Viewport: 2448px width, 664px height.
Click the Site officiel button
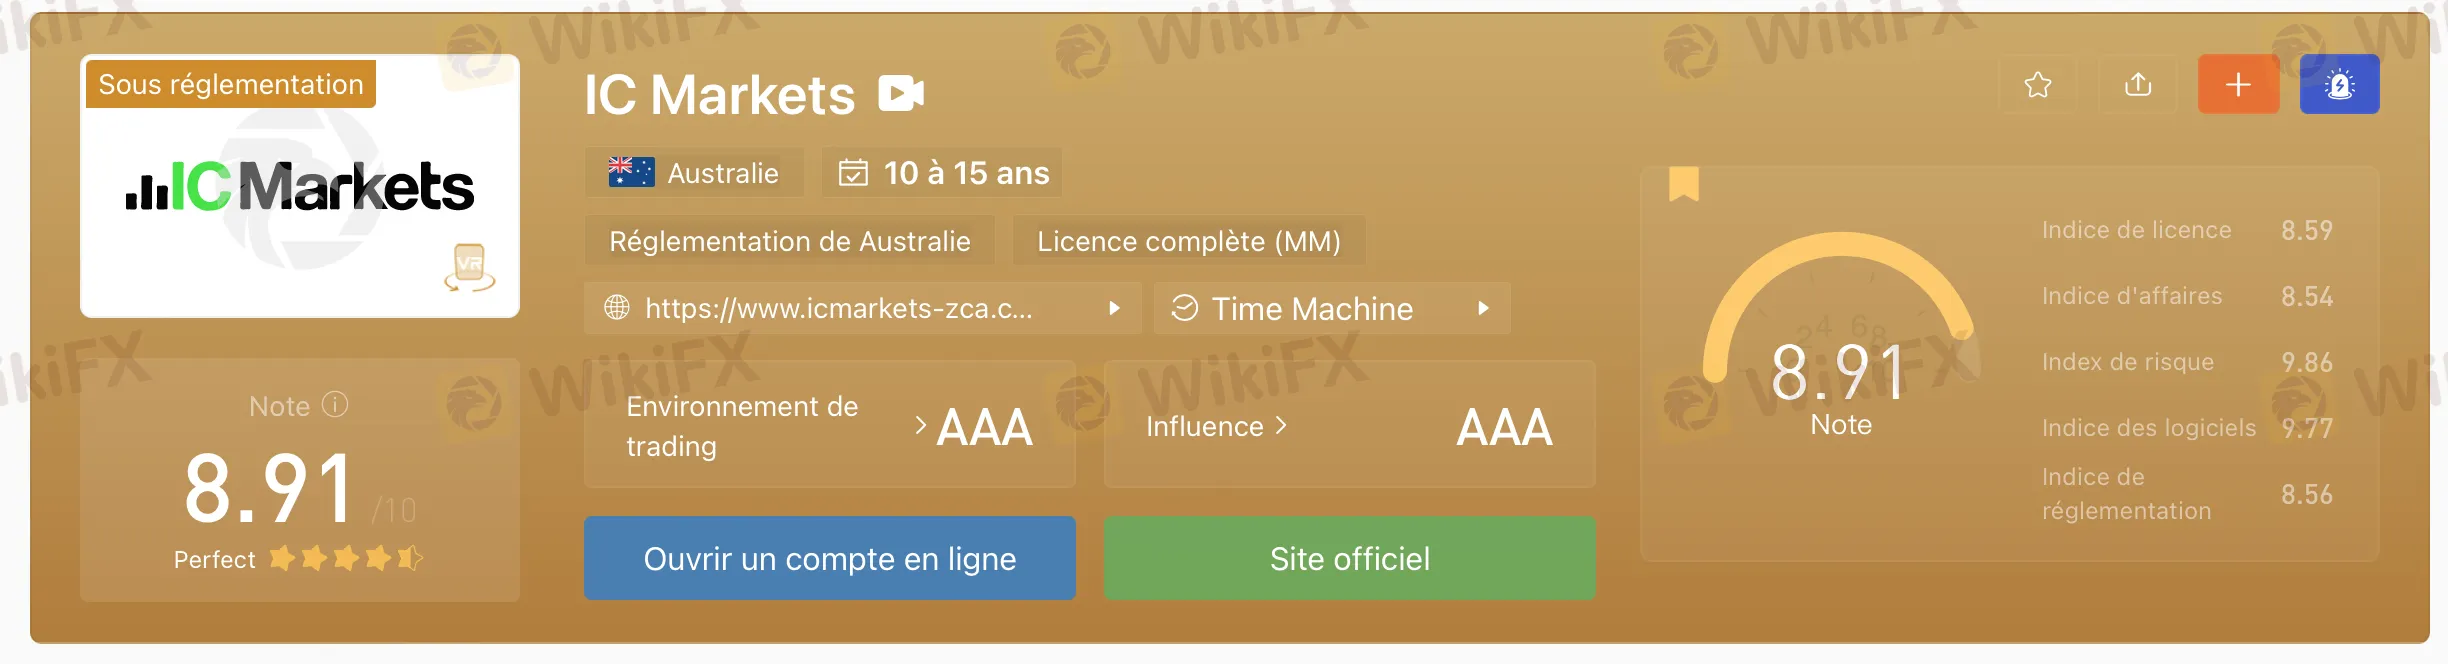pyautogui.click(x=1349, y=558)
